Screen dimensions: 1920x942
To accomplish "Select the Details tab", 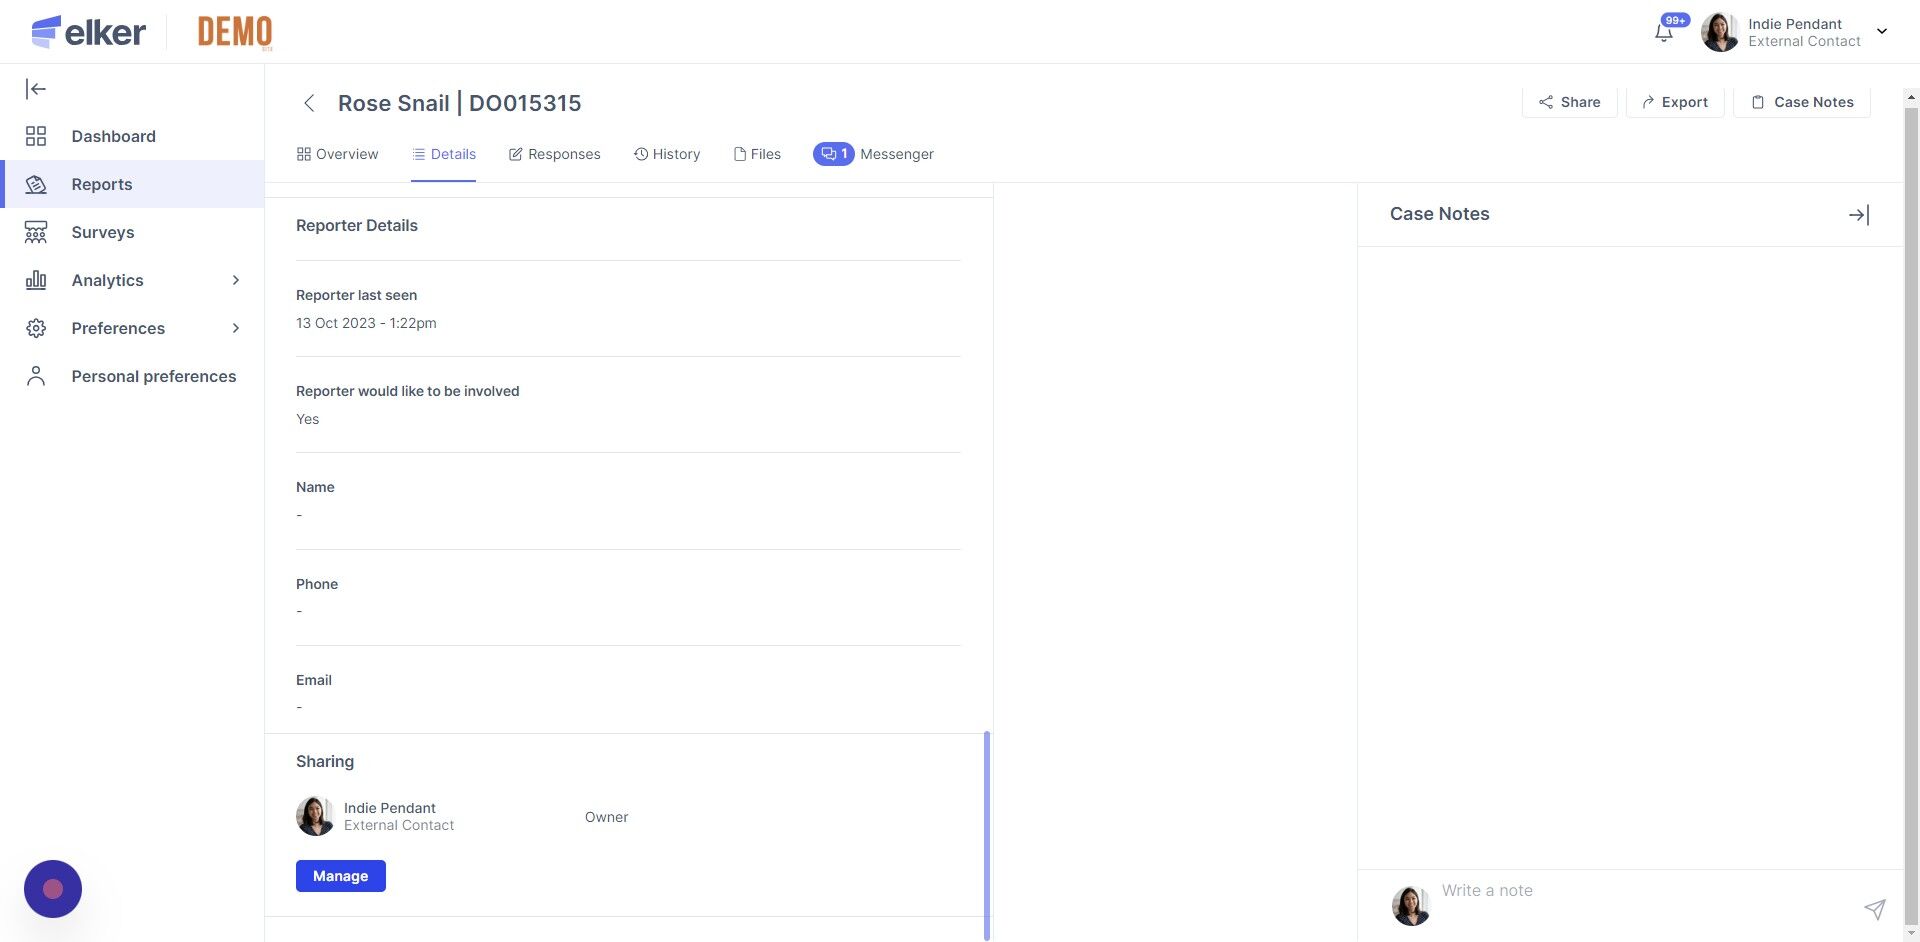I will pyautogui.click(x=443, y=154).
